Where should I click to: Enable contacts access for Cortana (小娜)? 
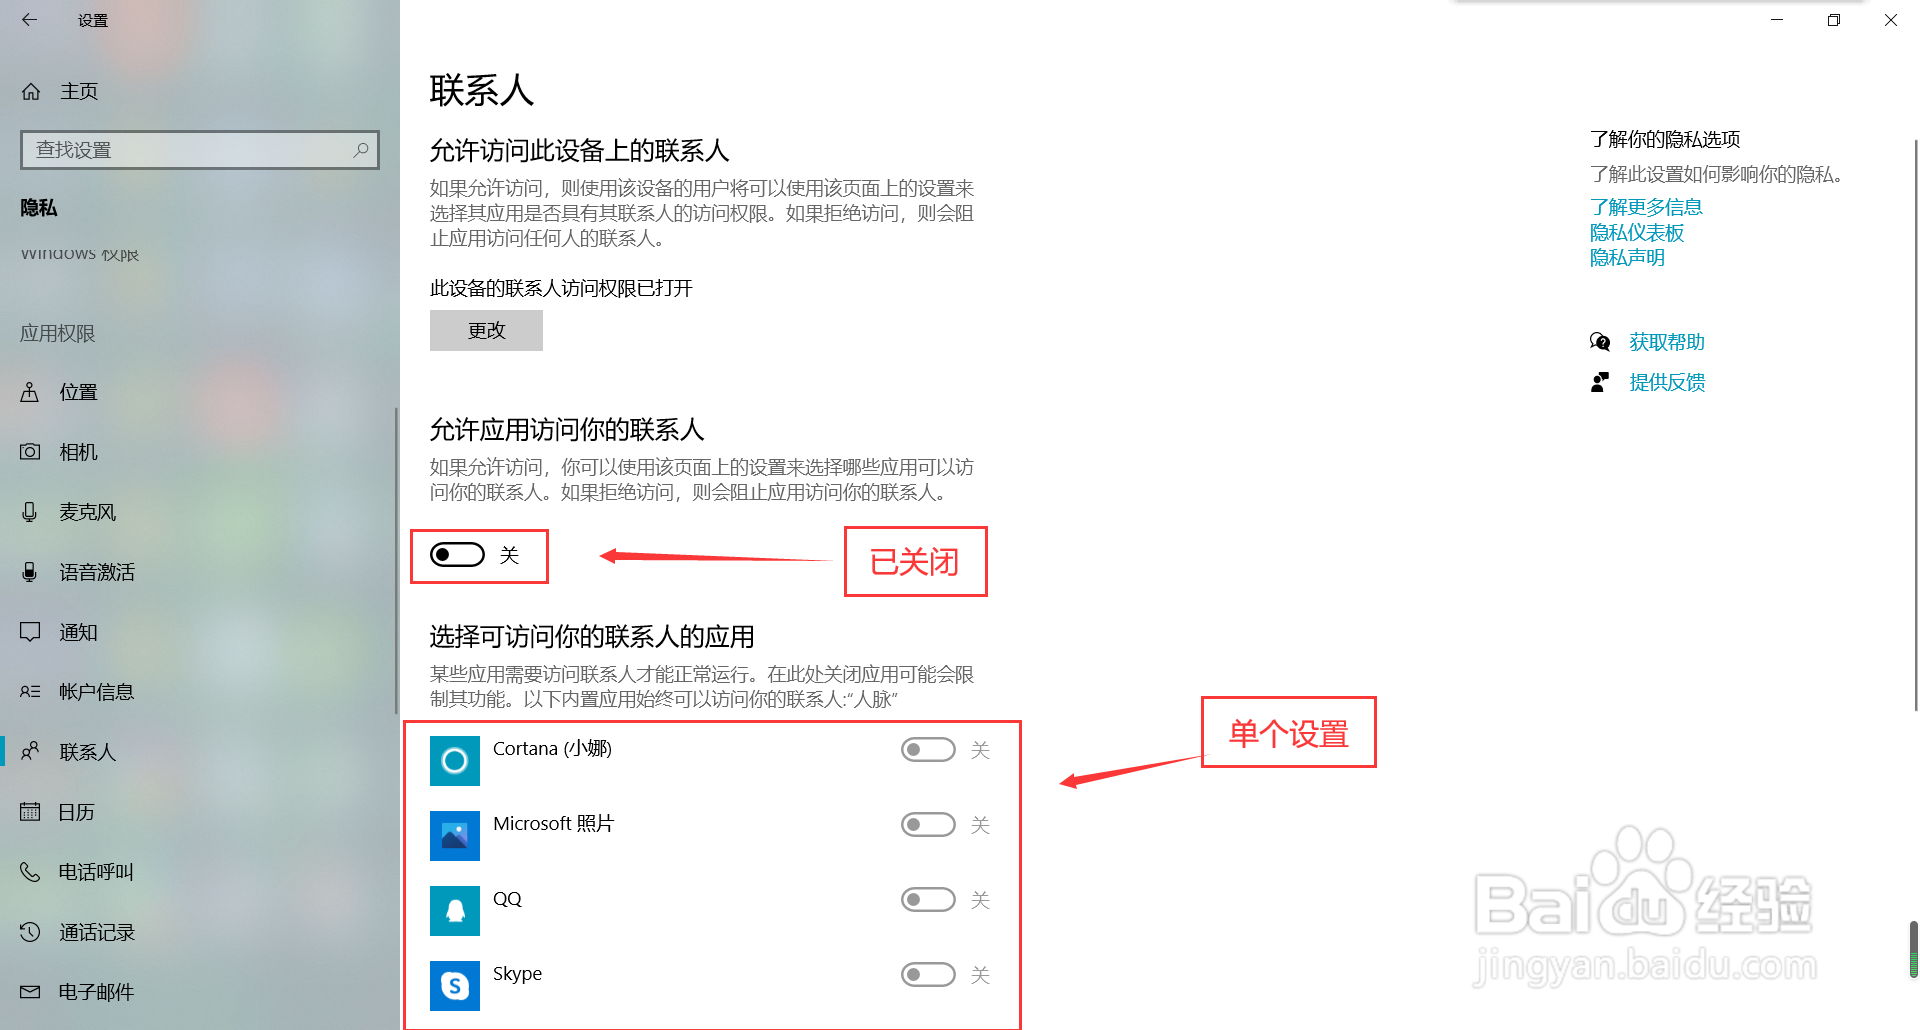click(x=928, y=750)
